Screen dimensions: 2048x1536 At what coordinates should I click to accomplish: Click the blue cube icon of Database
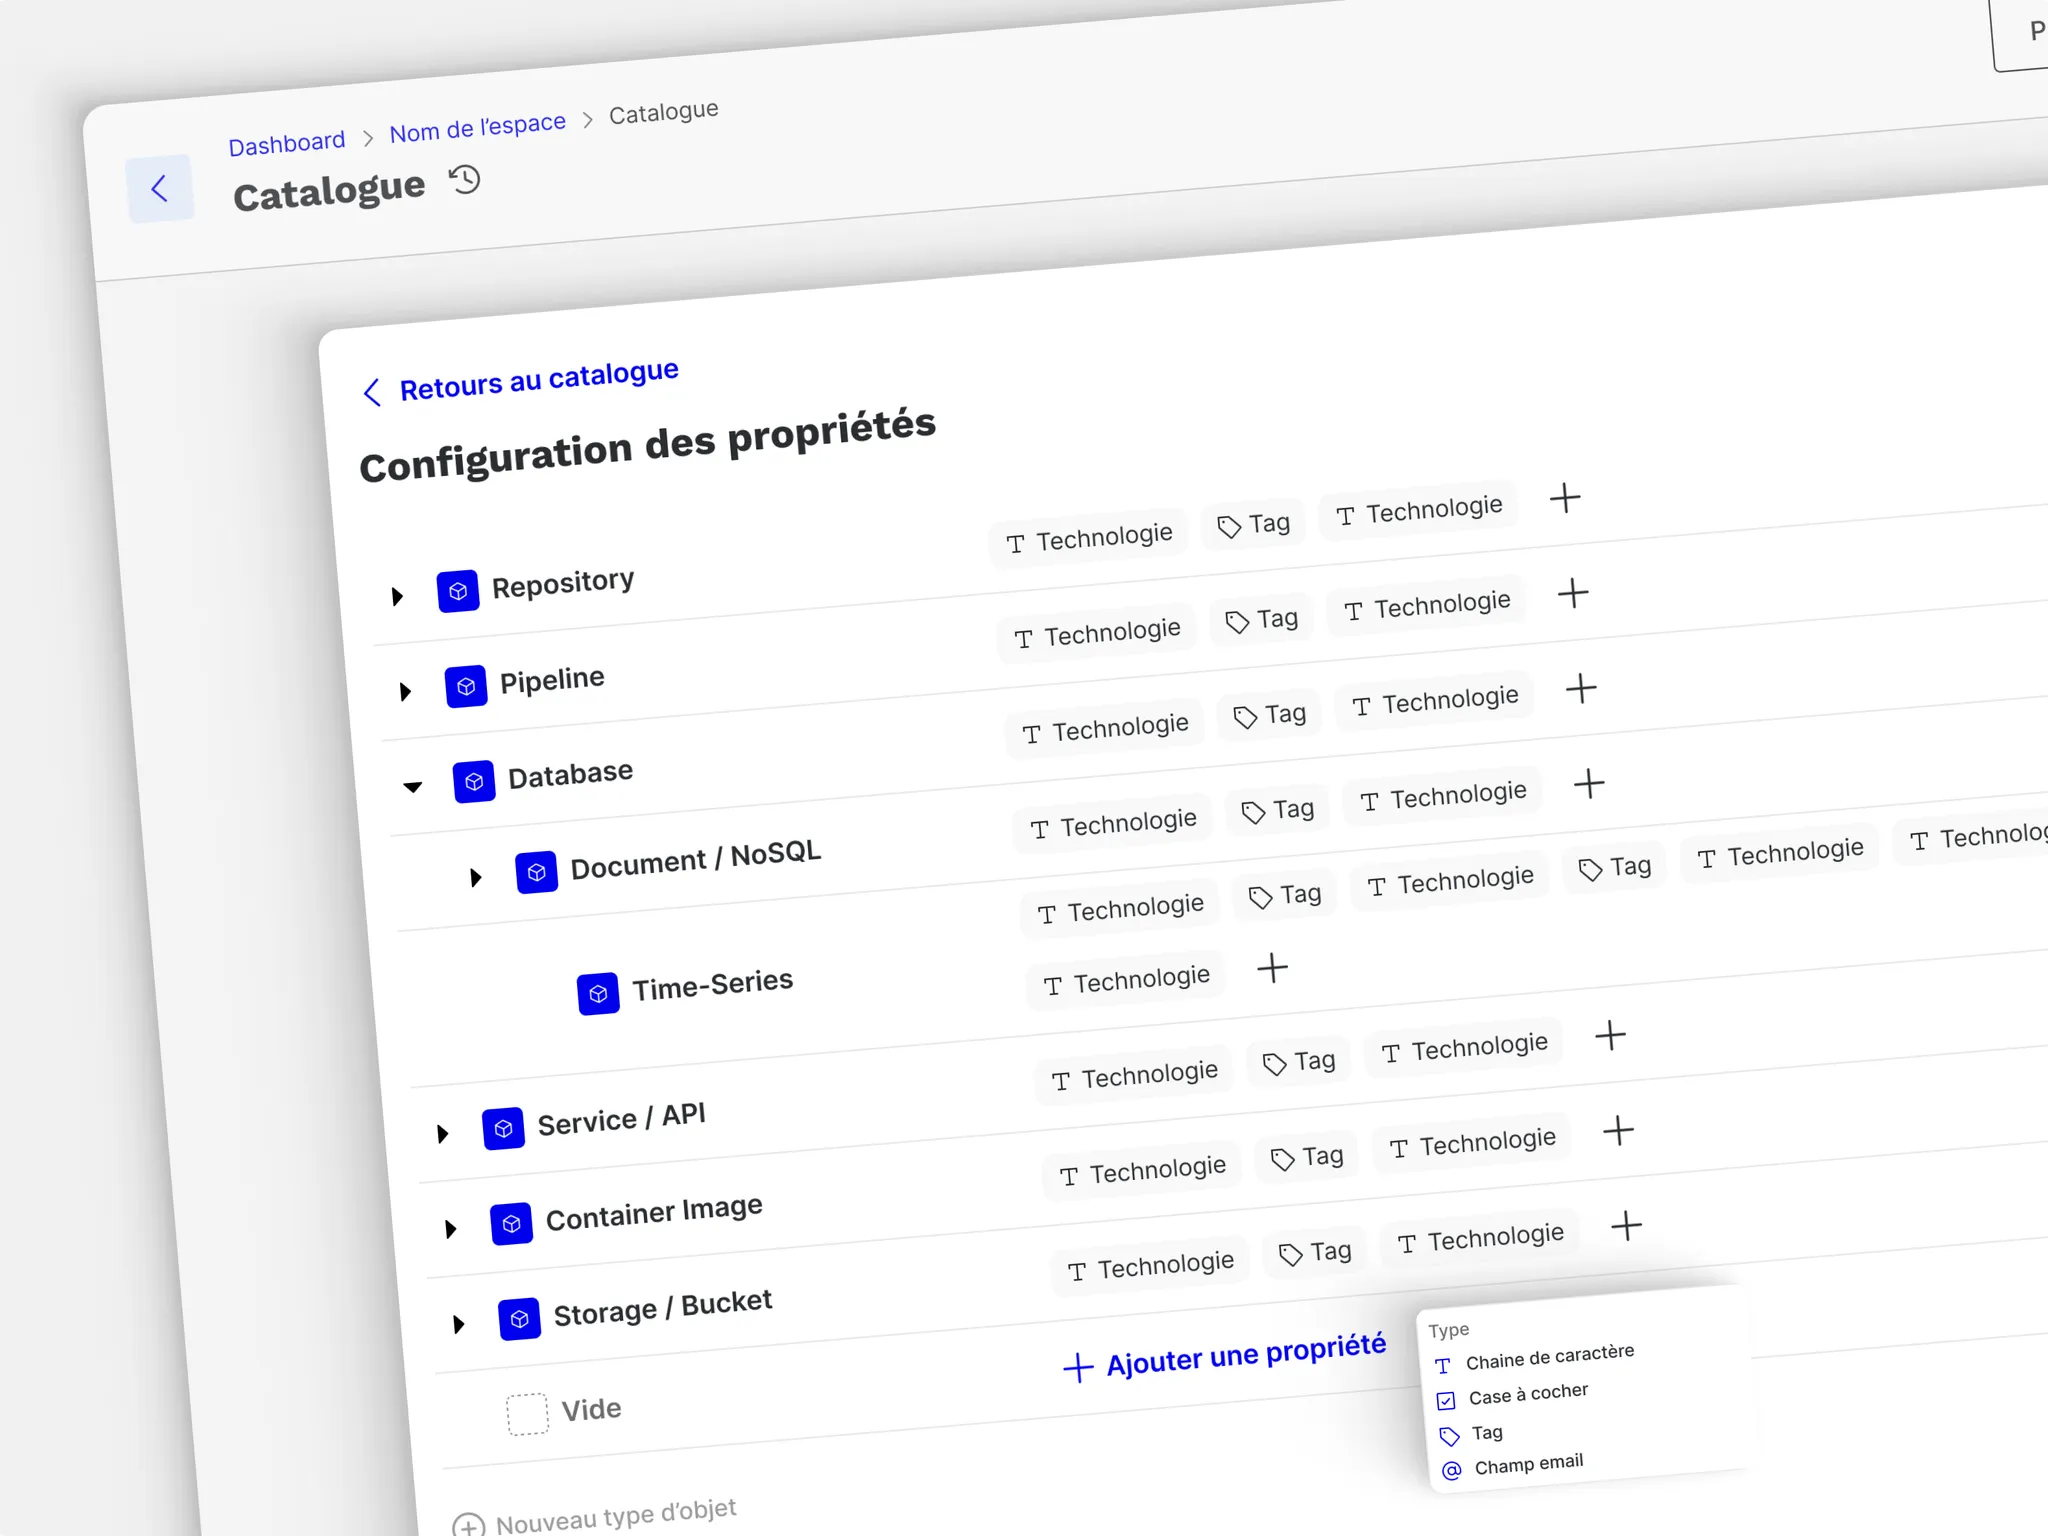pos(474,781)
